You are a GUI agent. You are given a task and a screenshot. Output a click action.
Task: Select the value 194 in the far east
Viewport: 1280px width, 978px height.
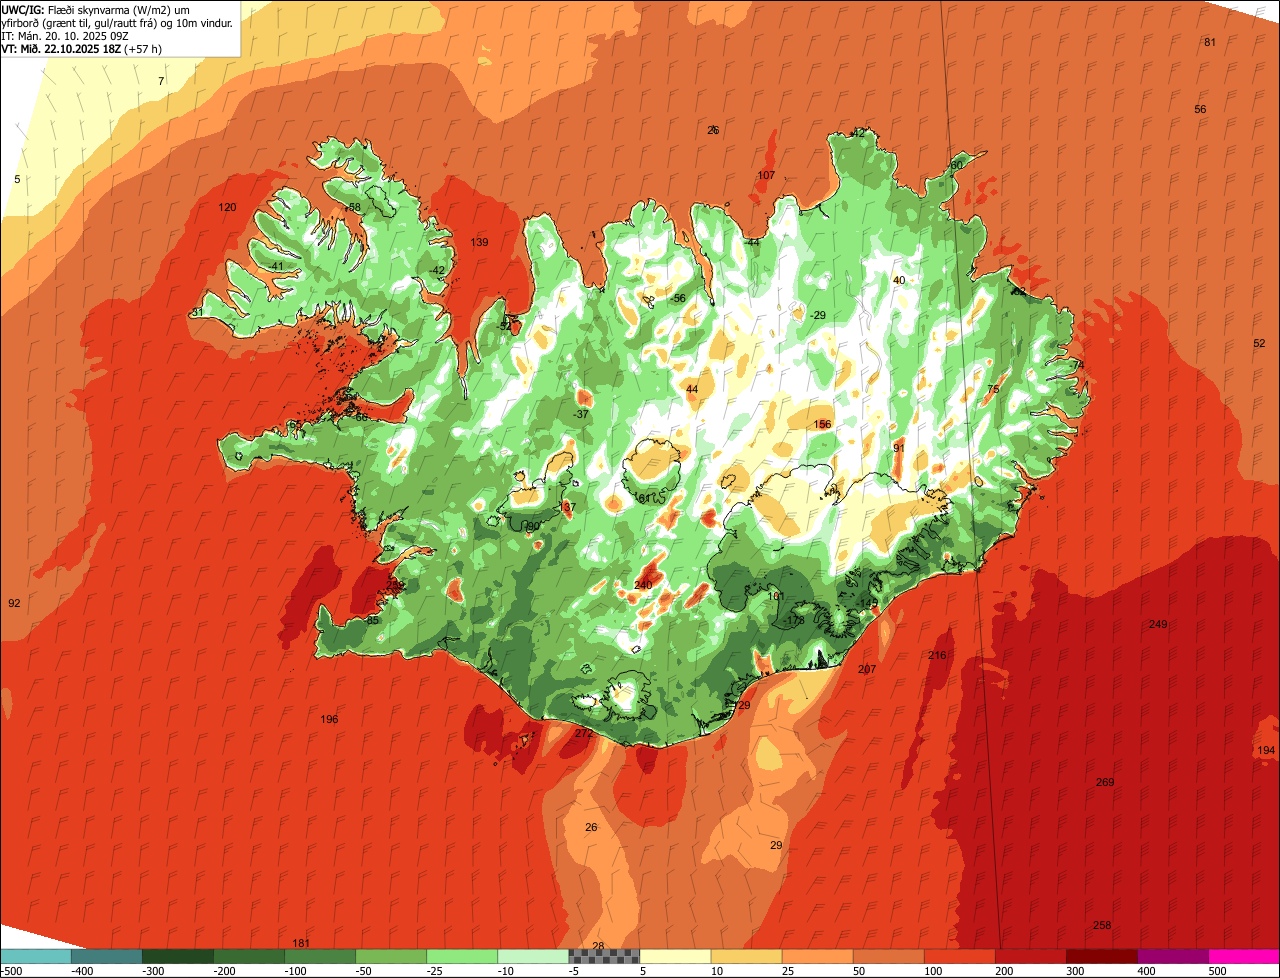1266,750
